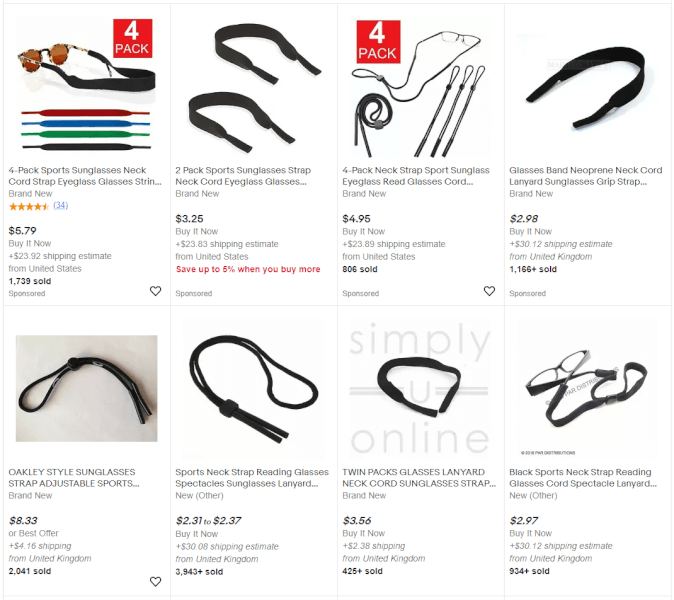The height and width of the screenshot is (600, 674).
Task: Open Sports Neck Strap Reading Glasses Spectacles title
Action: click(252, 478)
